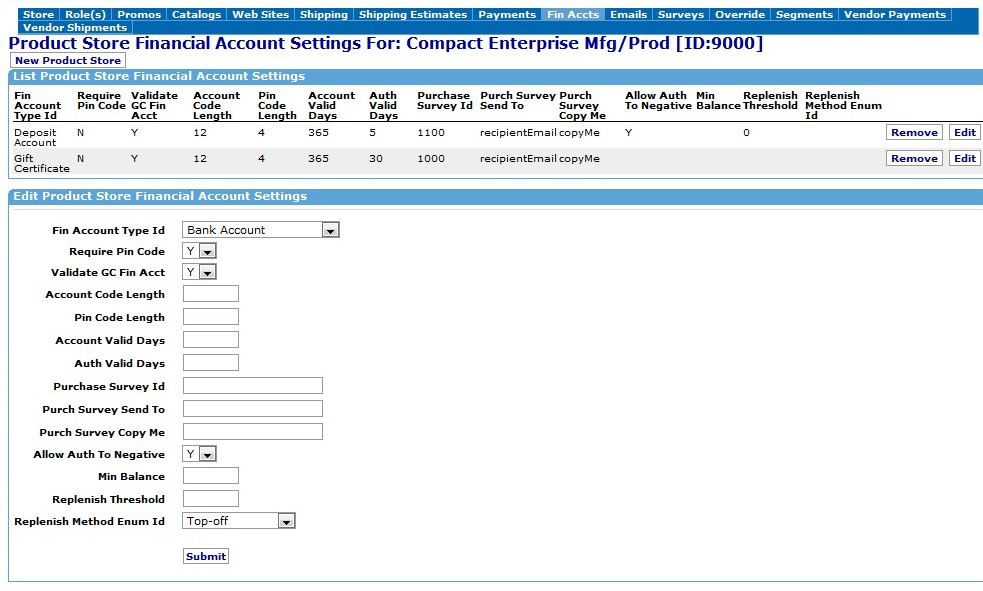Click Auth Valid Days value 30
Image resolution: width=983 pixels, height=591 pixels.
click(376, 159)
